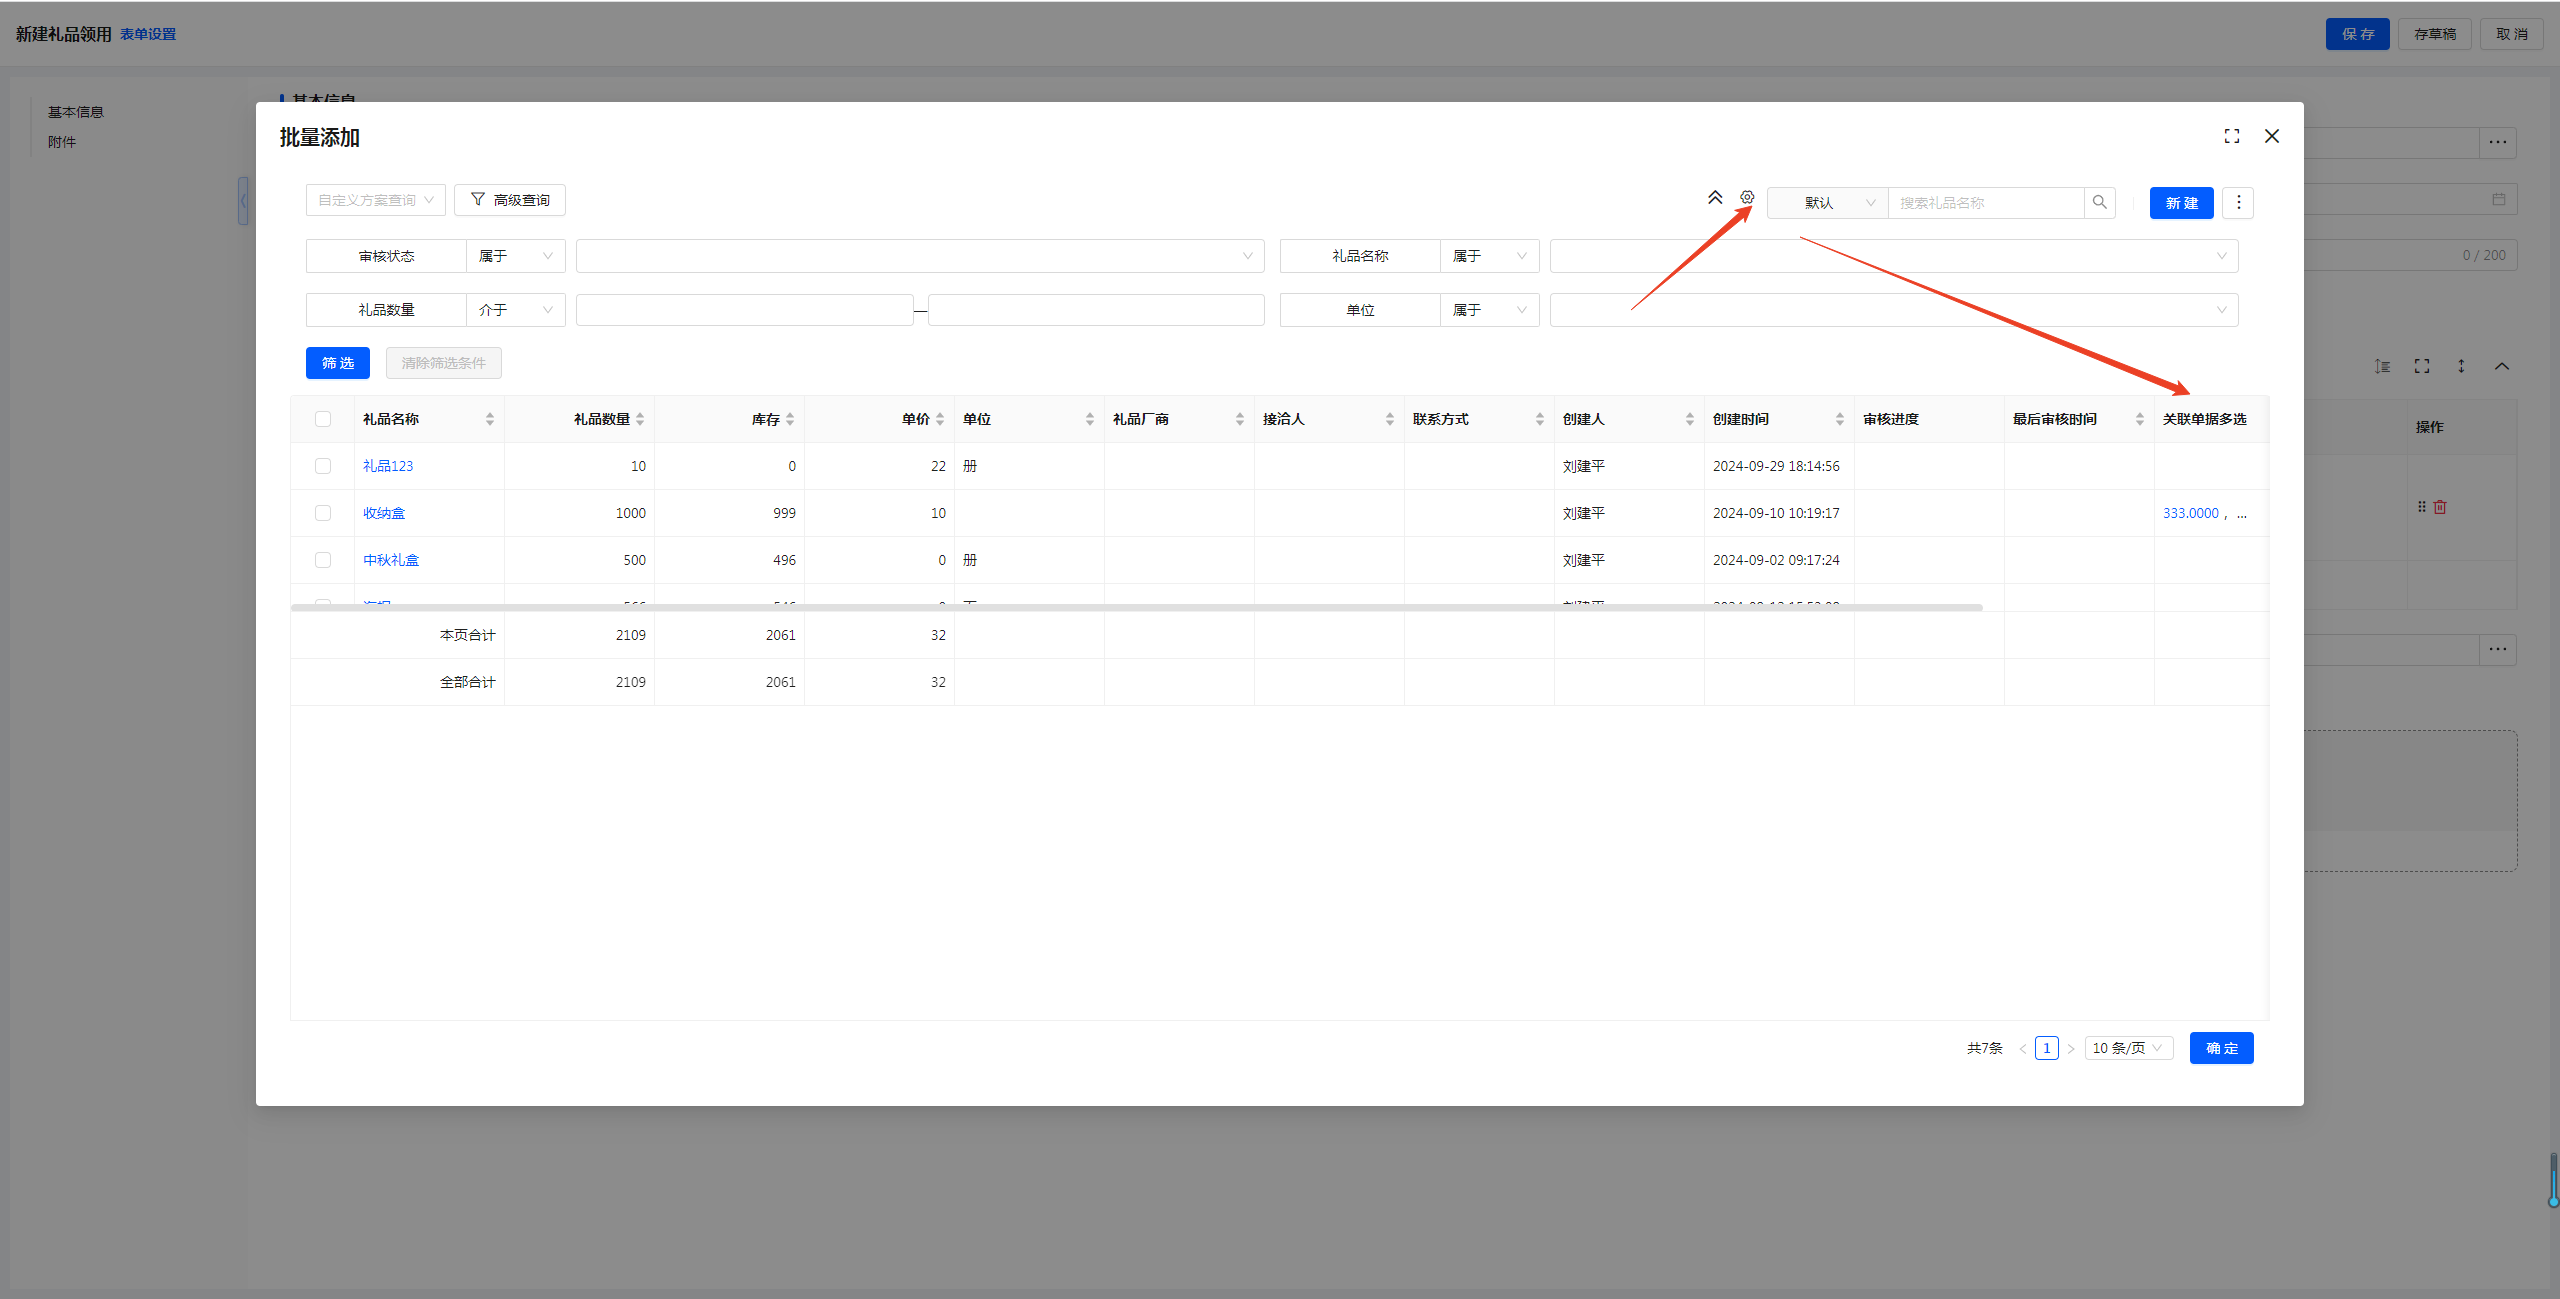Collapse background section with up chevron
This screenshot has width=2560, height=1299.
pyautogui.click(x=2502, y=366)
